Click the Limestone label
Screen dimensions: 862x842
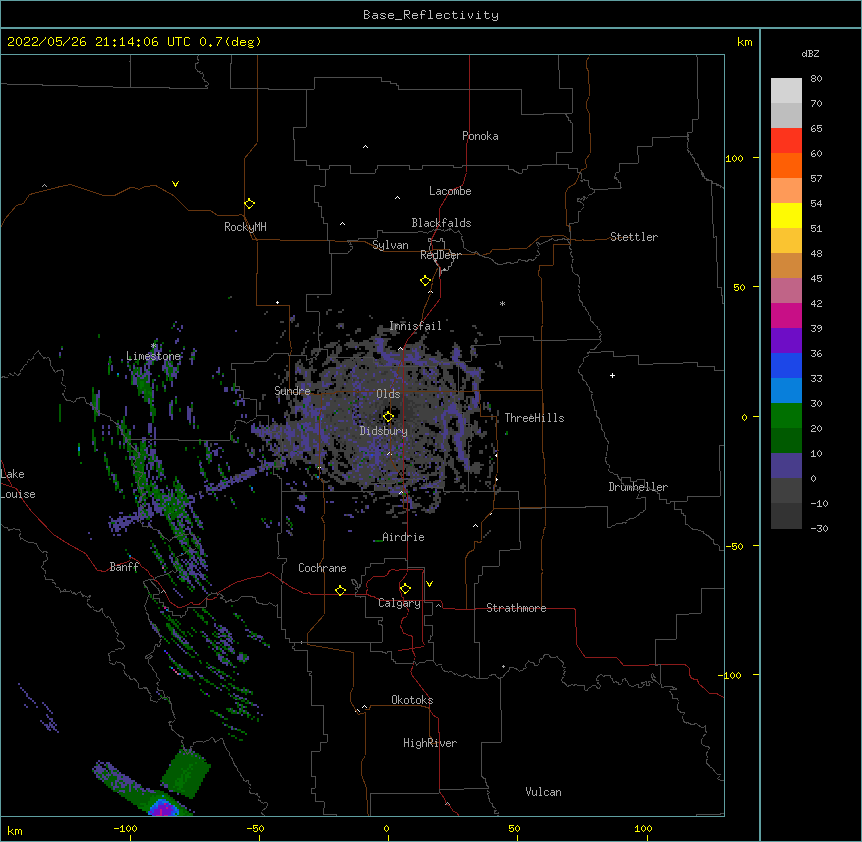coord(153,356)
